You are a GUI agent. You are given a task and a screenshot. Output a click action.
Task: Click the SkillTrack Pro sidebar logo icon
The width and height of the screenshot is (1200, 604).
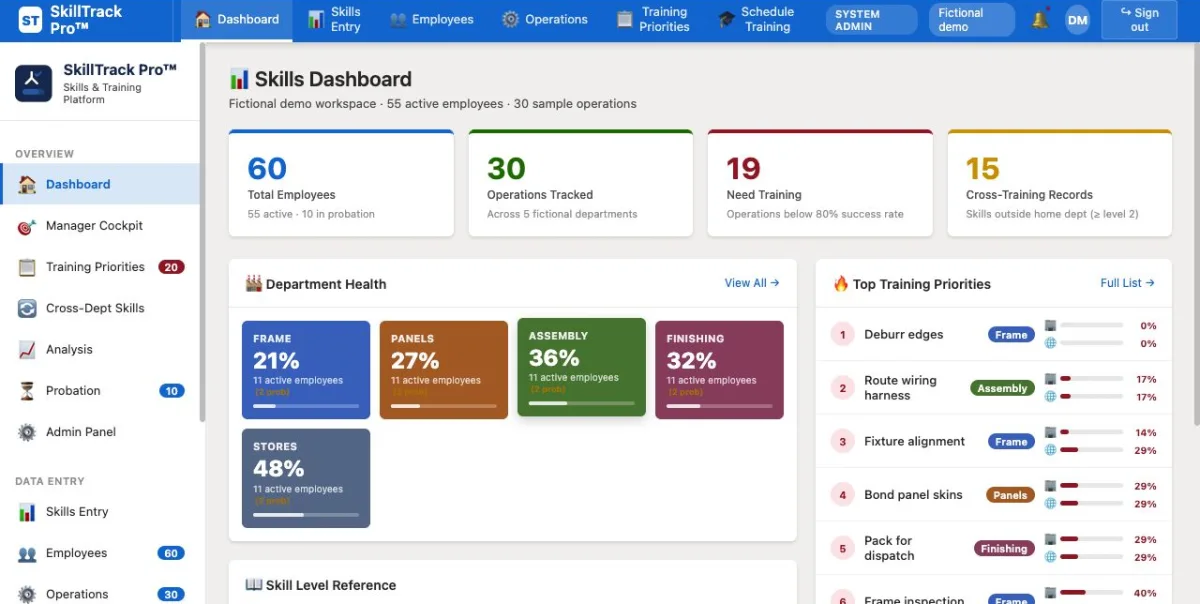[x=34, y=83]
